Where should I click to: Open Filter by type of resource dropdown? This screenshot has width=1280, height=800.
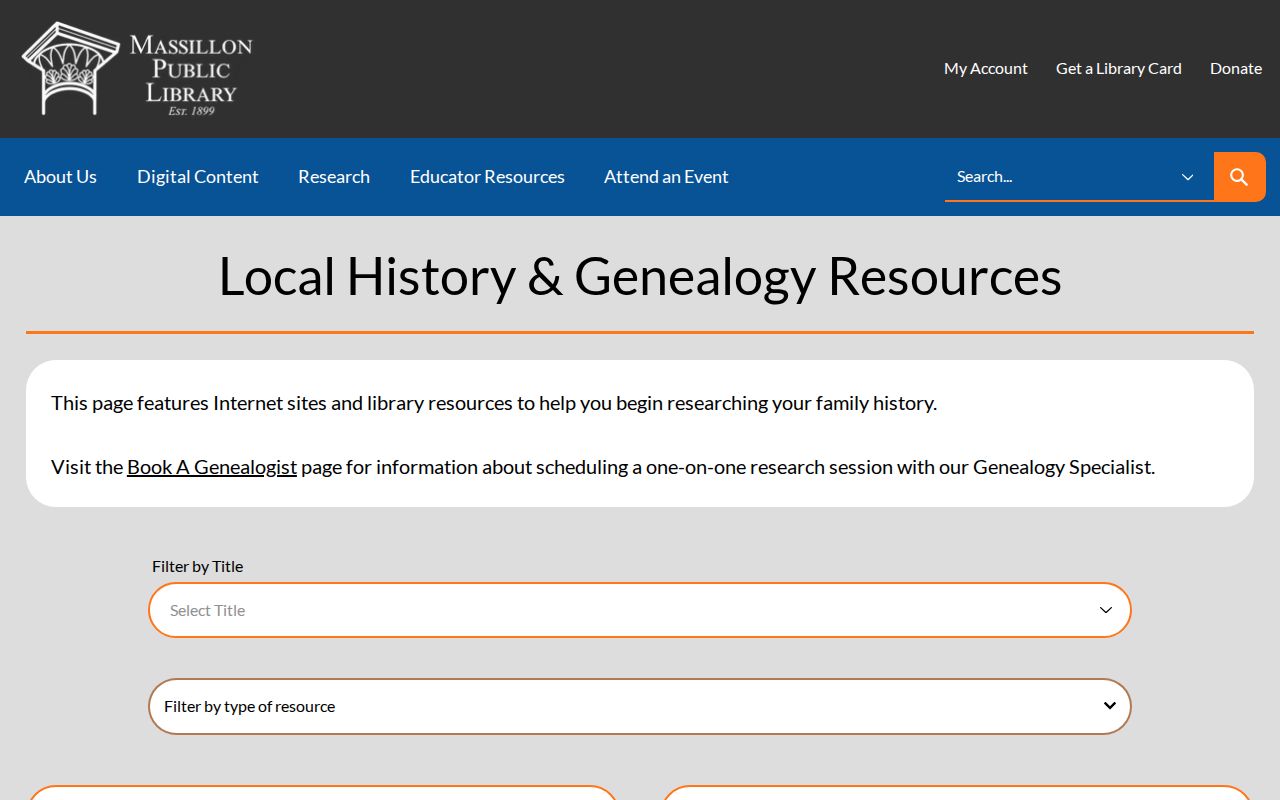[640, 706]
